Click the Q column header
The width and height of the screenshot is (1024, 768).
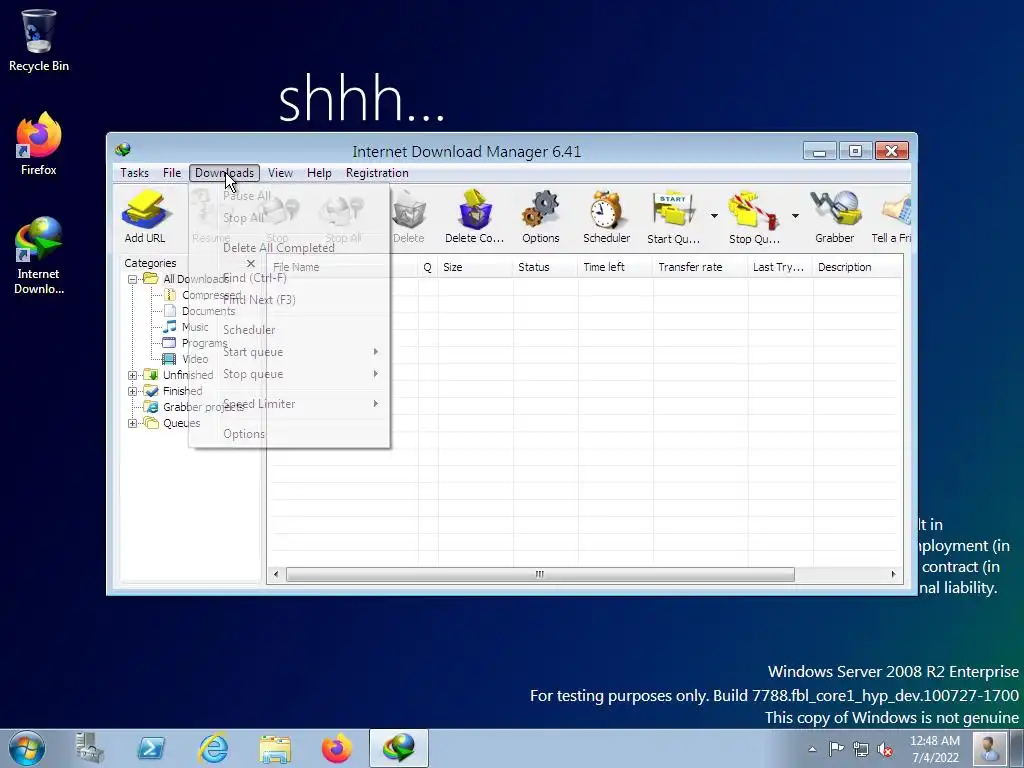[428, 267]
